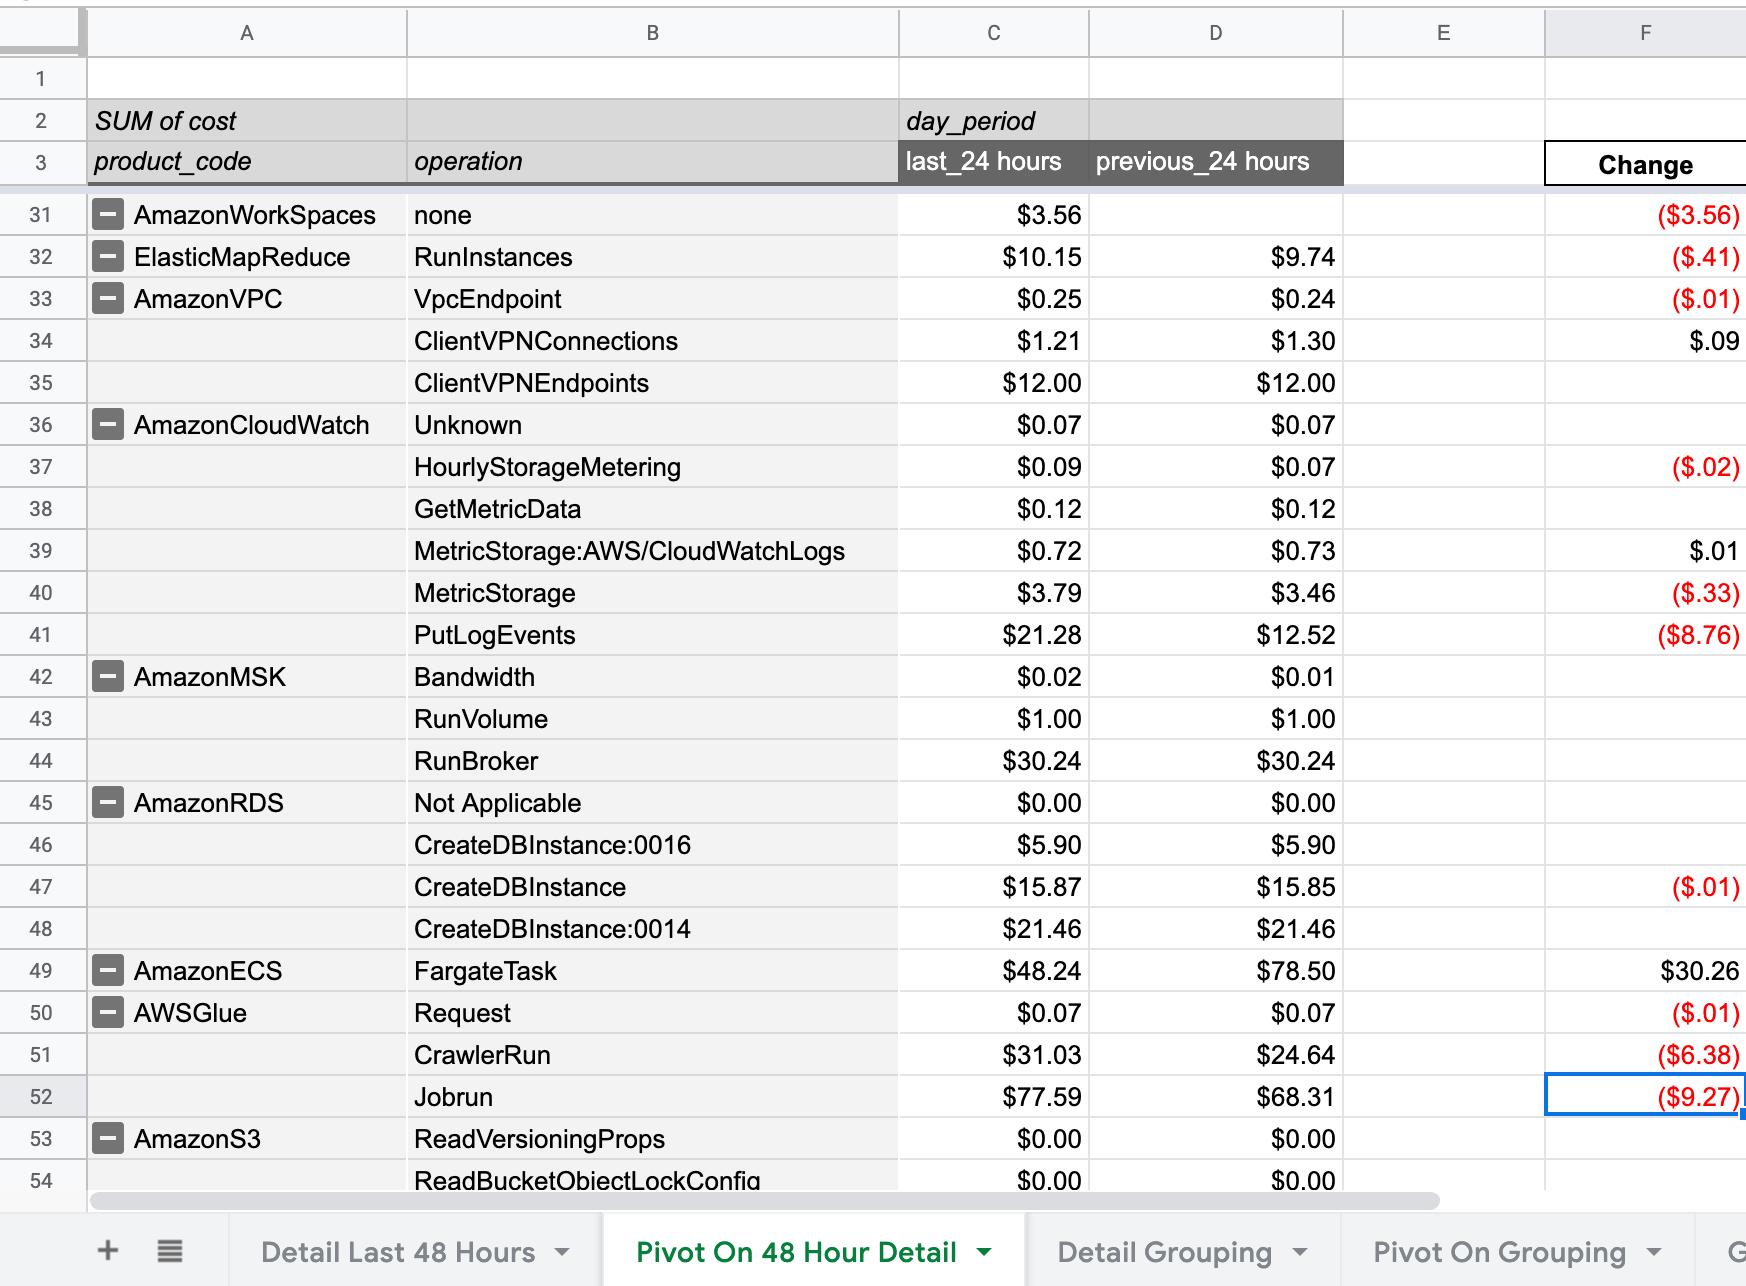Select the ClientVPNEndpoints operation cell

coord(652,382)
